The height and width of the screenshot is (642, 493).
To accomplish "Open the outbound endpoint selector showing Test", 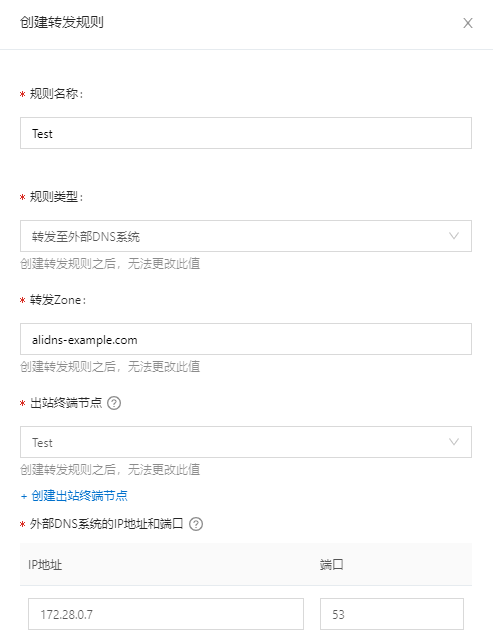I will pyautogui.click(x=246, y=442).
